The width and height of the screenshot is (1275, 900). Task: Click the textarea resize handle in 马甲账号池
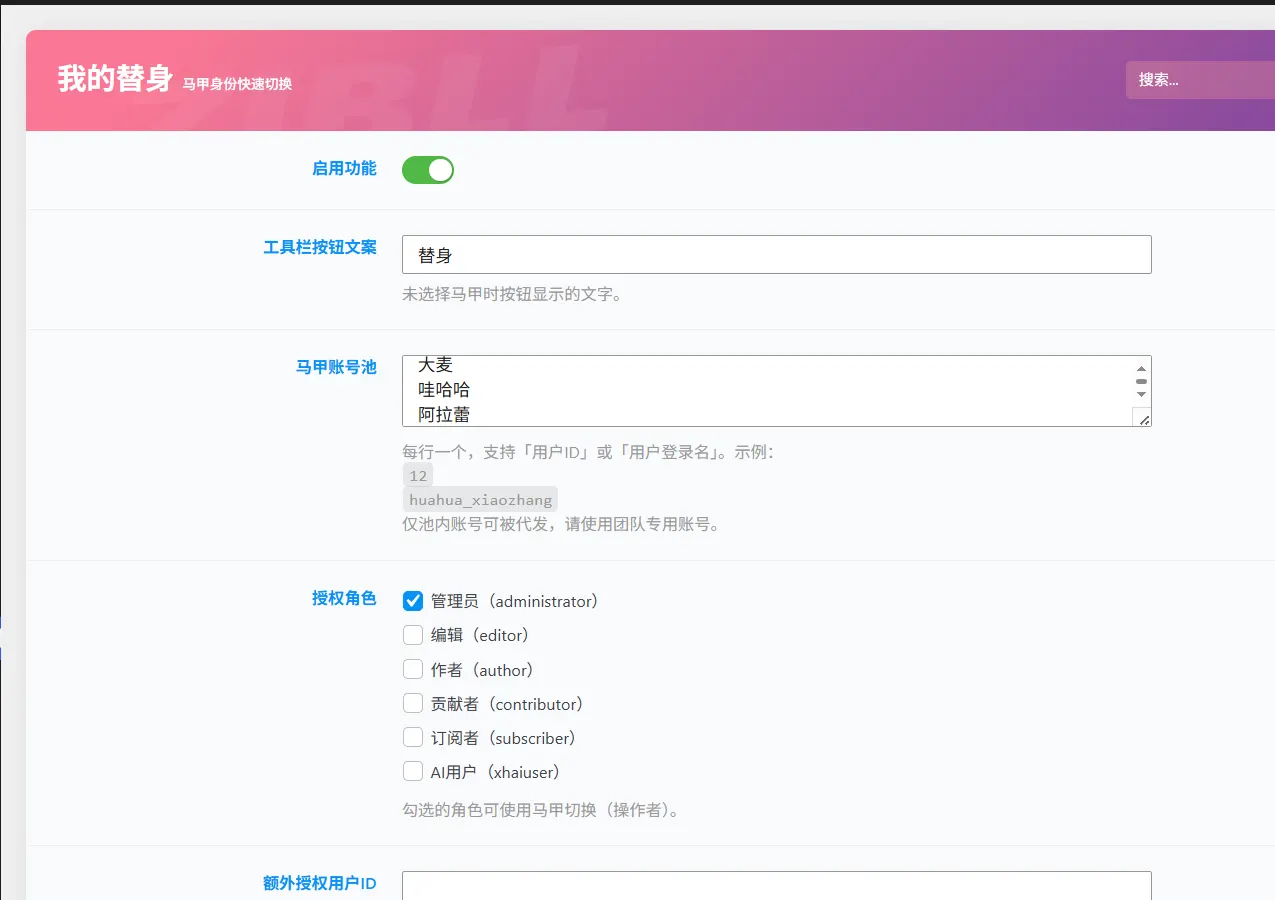pyautogui.click(x=1143, y=419)
